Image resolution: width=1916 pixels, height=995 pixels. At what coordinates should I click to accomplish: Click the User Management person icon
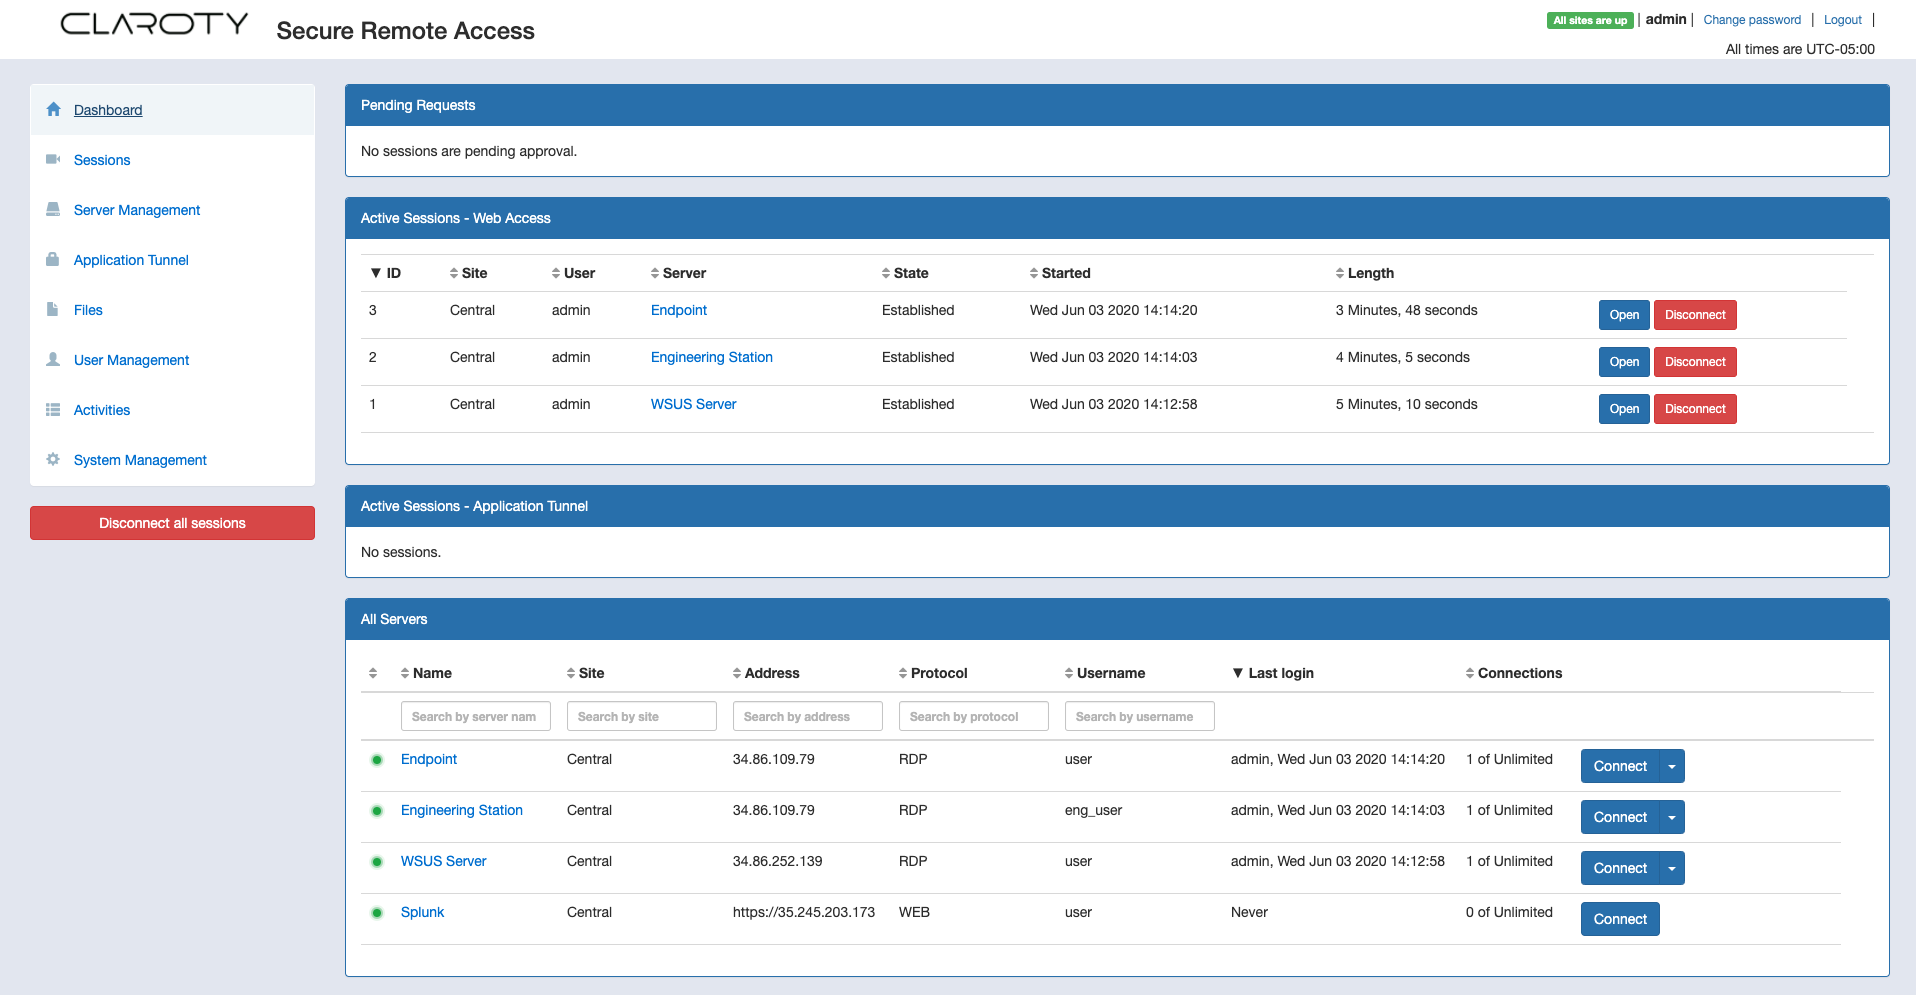52,359
